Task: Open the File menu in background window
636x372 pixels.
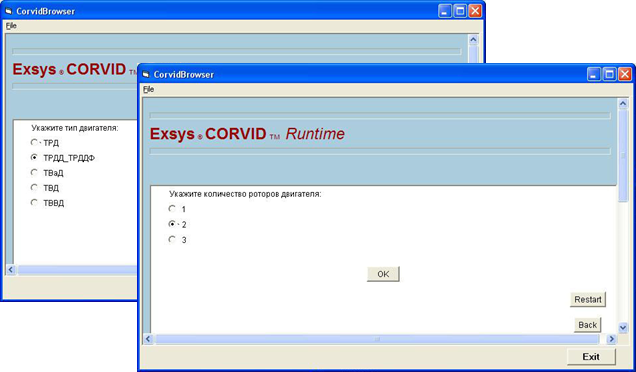Action: (x=11, y=26)
